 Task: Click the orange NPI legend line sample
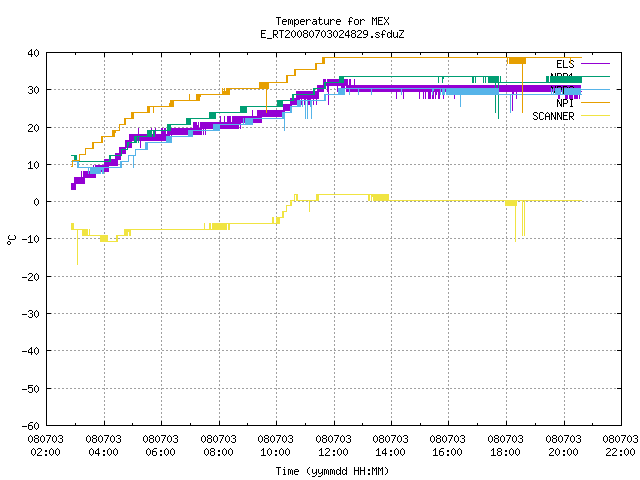(595, 102)
